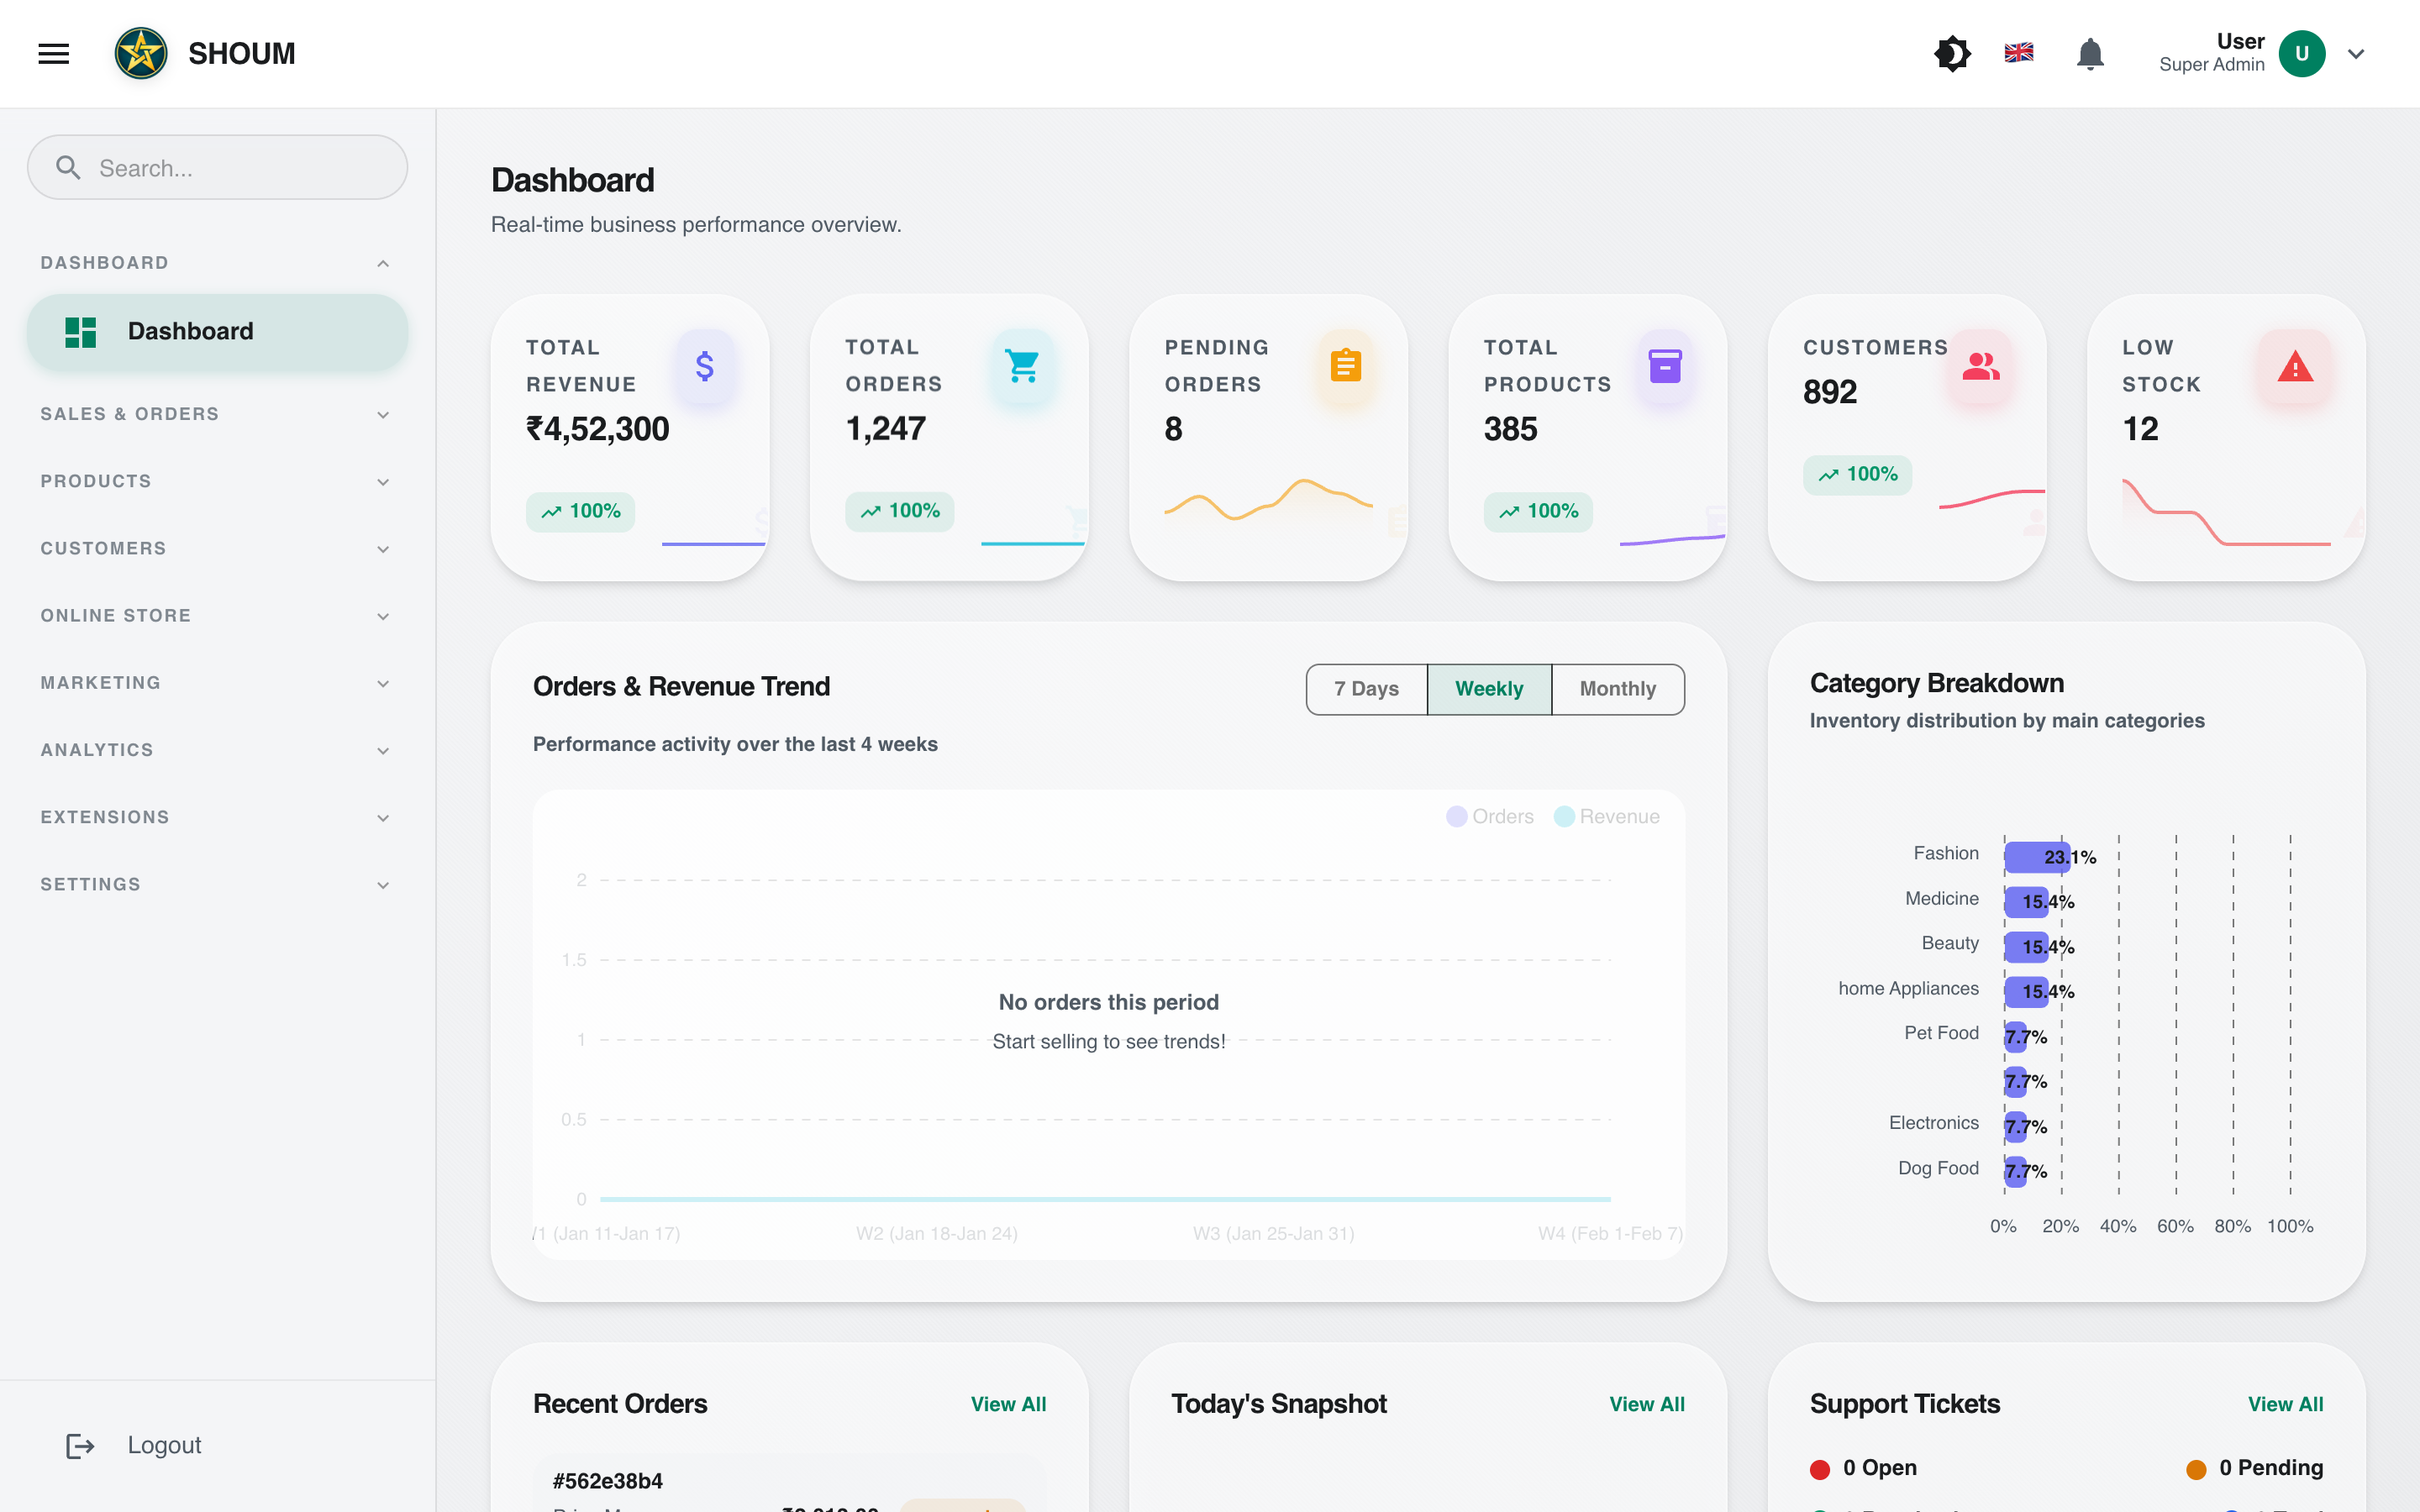Click inside the sidebar search field
This screenshot has height=1512, width=2420.
click(x=217, y=167)
